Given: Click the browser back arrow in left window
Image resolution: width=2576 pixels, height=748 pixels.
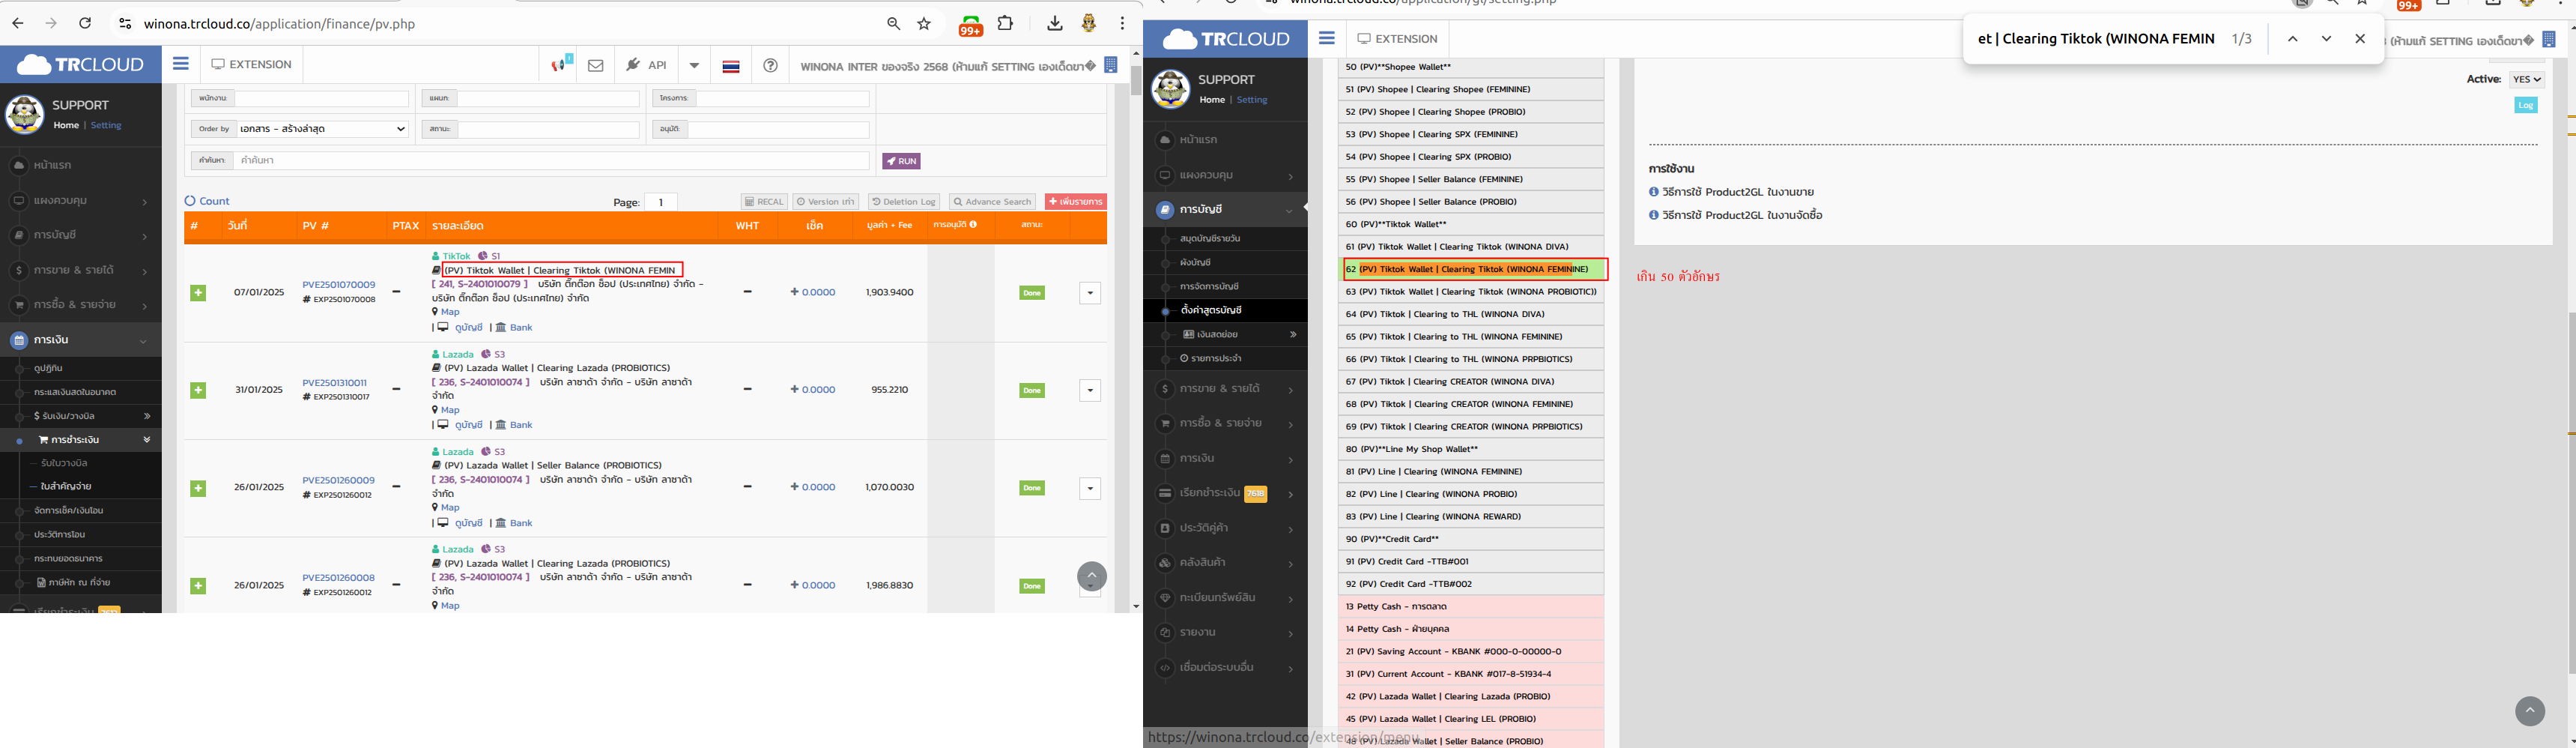Looking at the screenshot, I should (17, 23).
